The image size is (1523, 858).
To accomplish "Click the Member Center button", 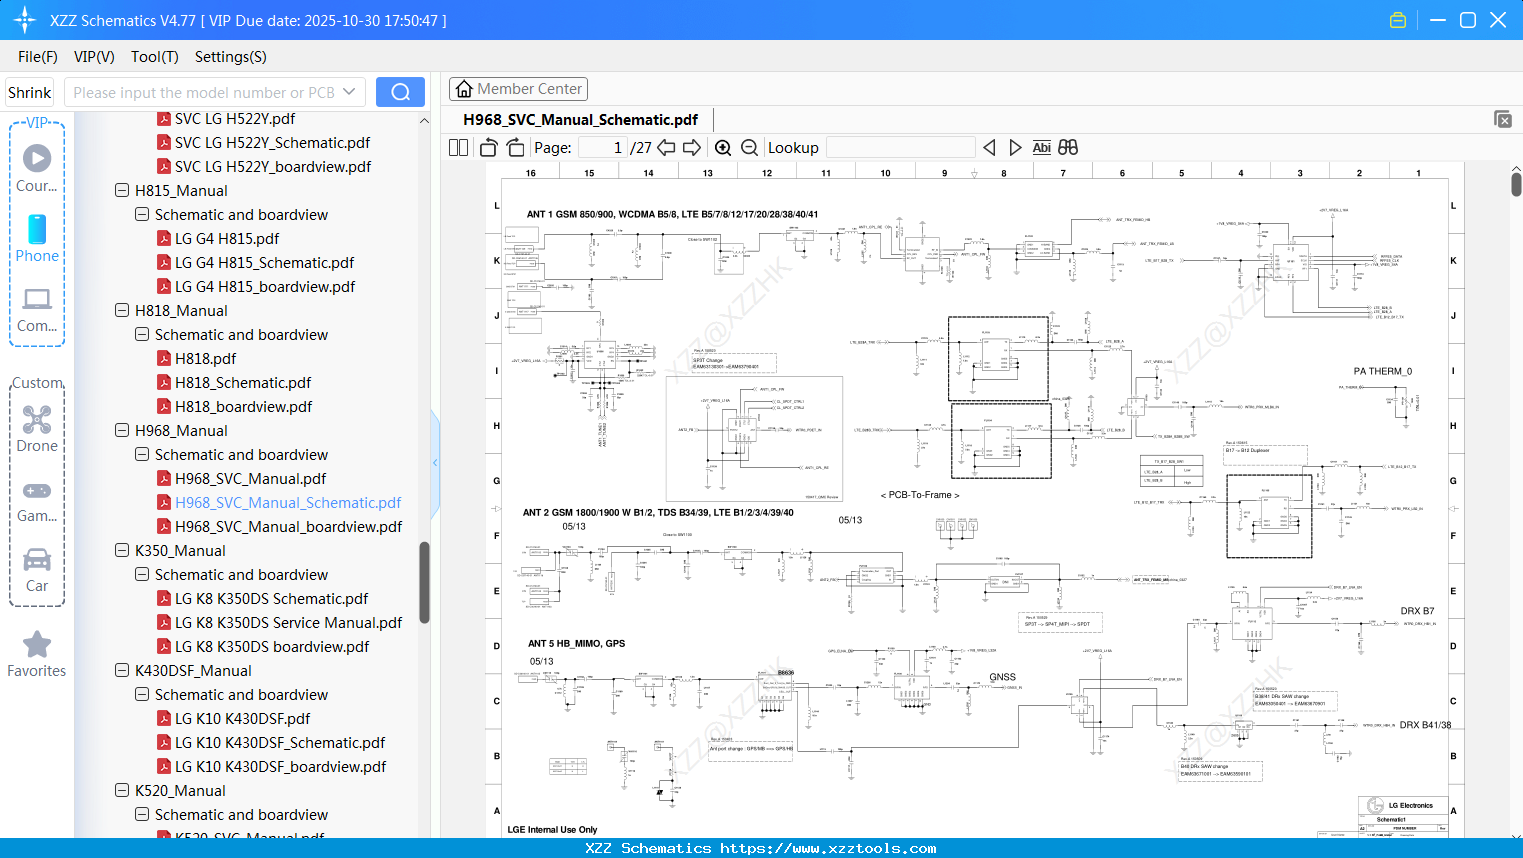I will [518, 88].
